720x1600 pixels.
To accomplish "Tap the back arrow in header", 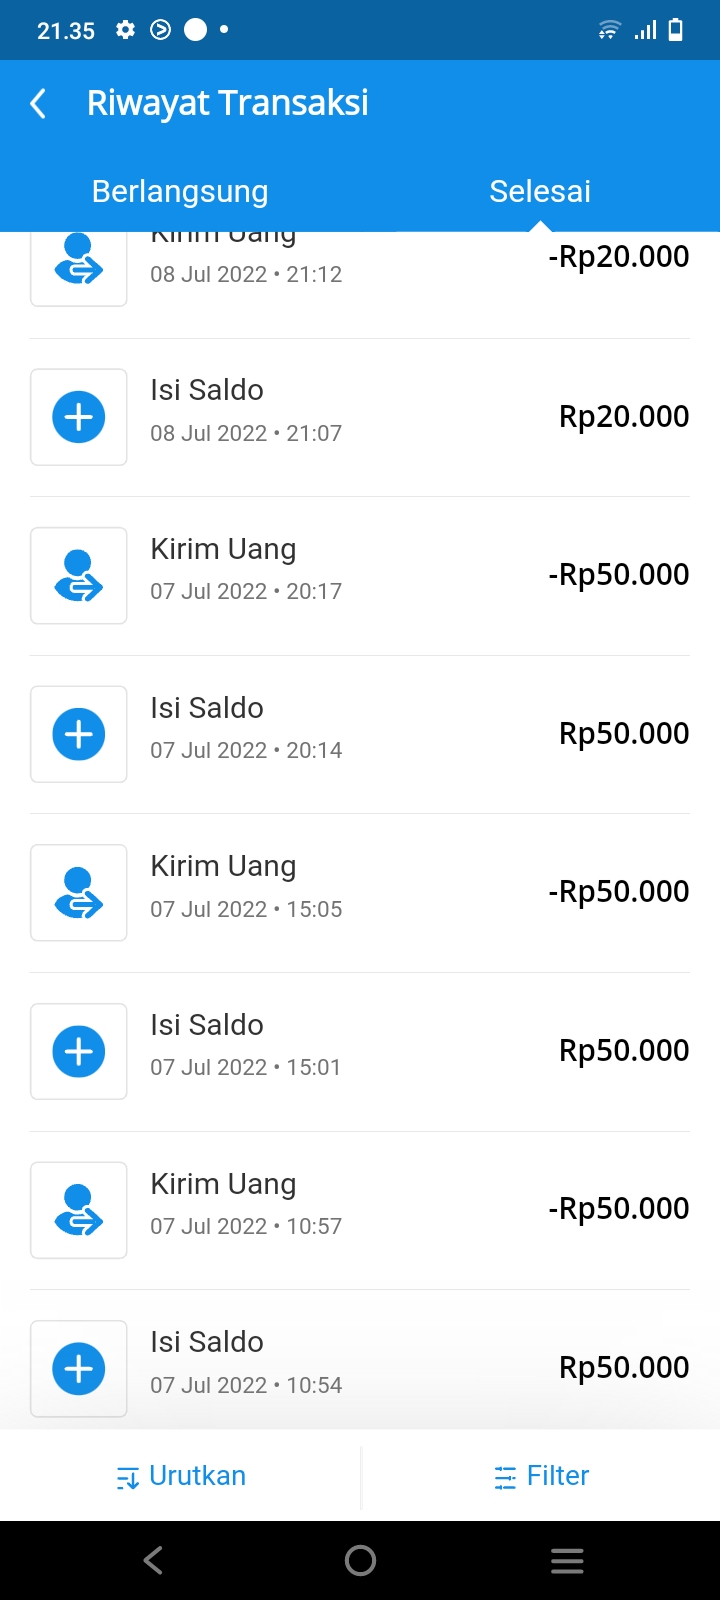I will (38, 103).
